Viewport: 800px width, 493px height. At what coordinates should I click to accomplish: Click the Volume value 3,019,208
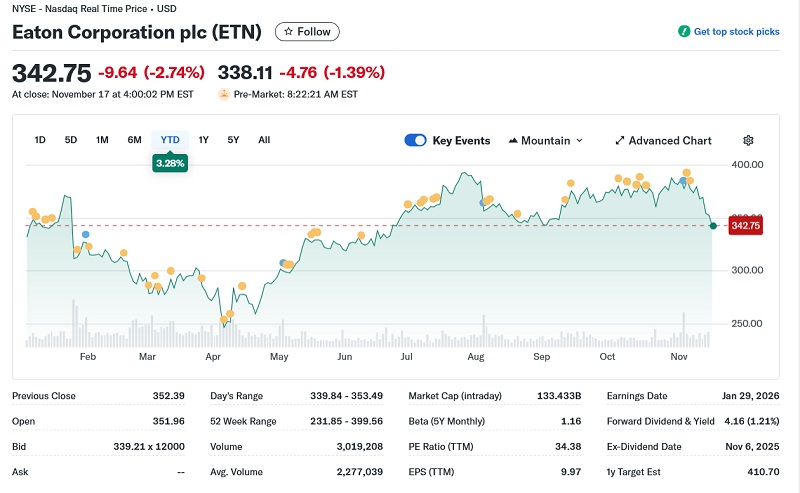360,447
